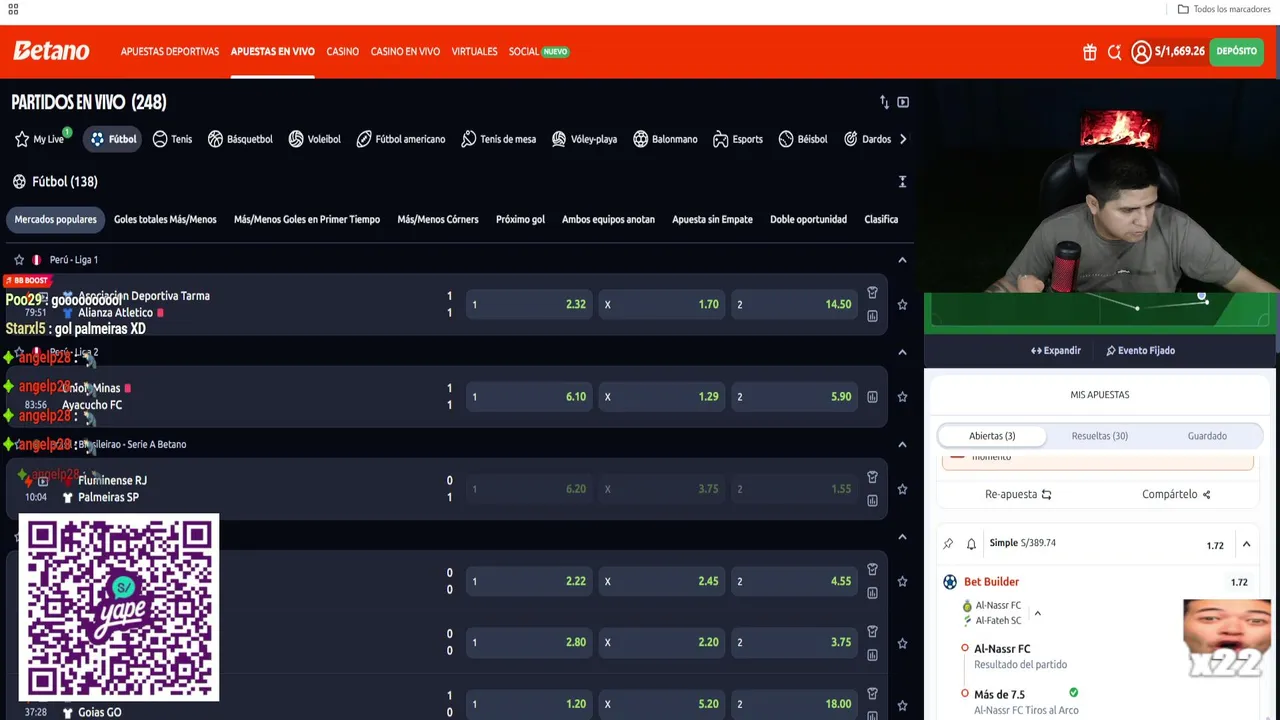Collapse the Brasileirao Serie A Betano section
Image resolution: width=1280 pixels, height=720 pixels.
(902, 444)
